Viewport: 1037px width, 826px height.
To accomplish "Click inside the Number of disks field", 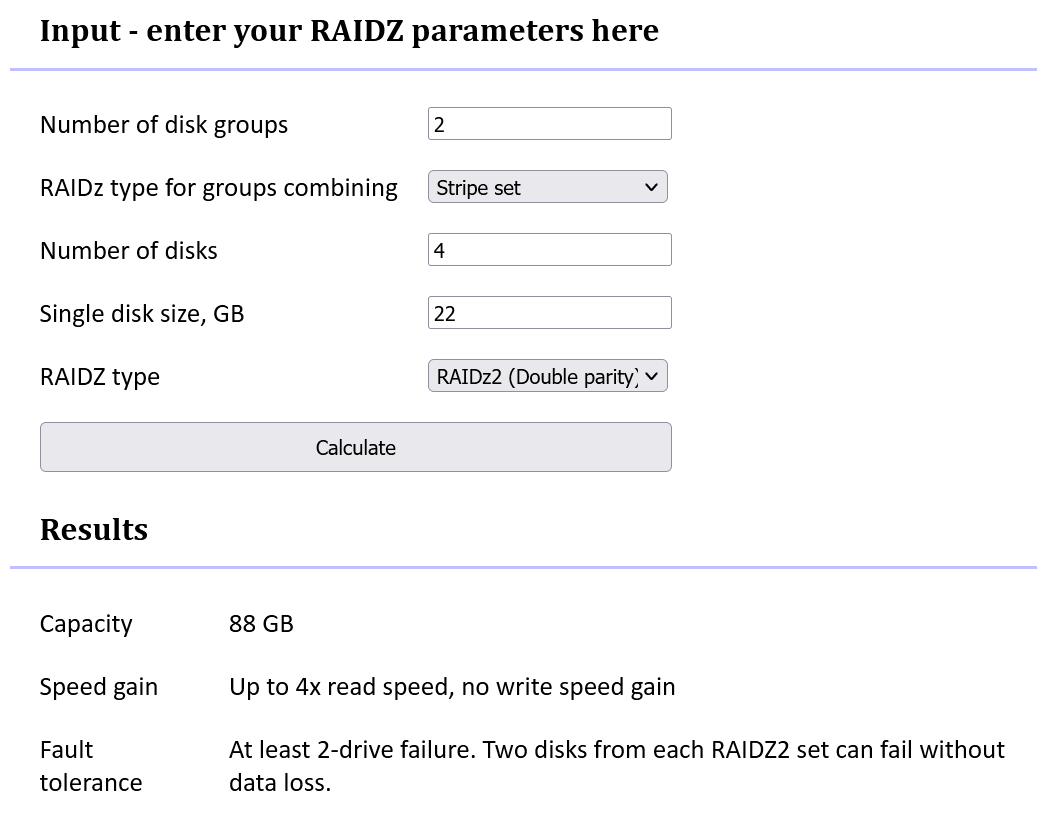I will coord(548,249).
